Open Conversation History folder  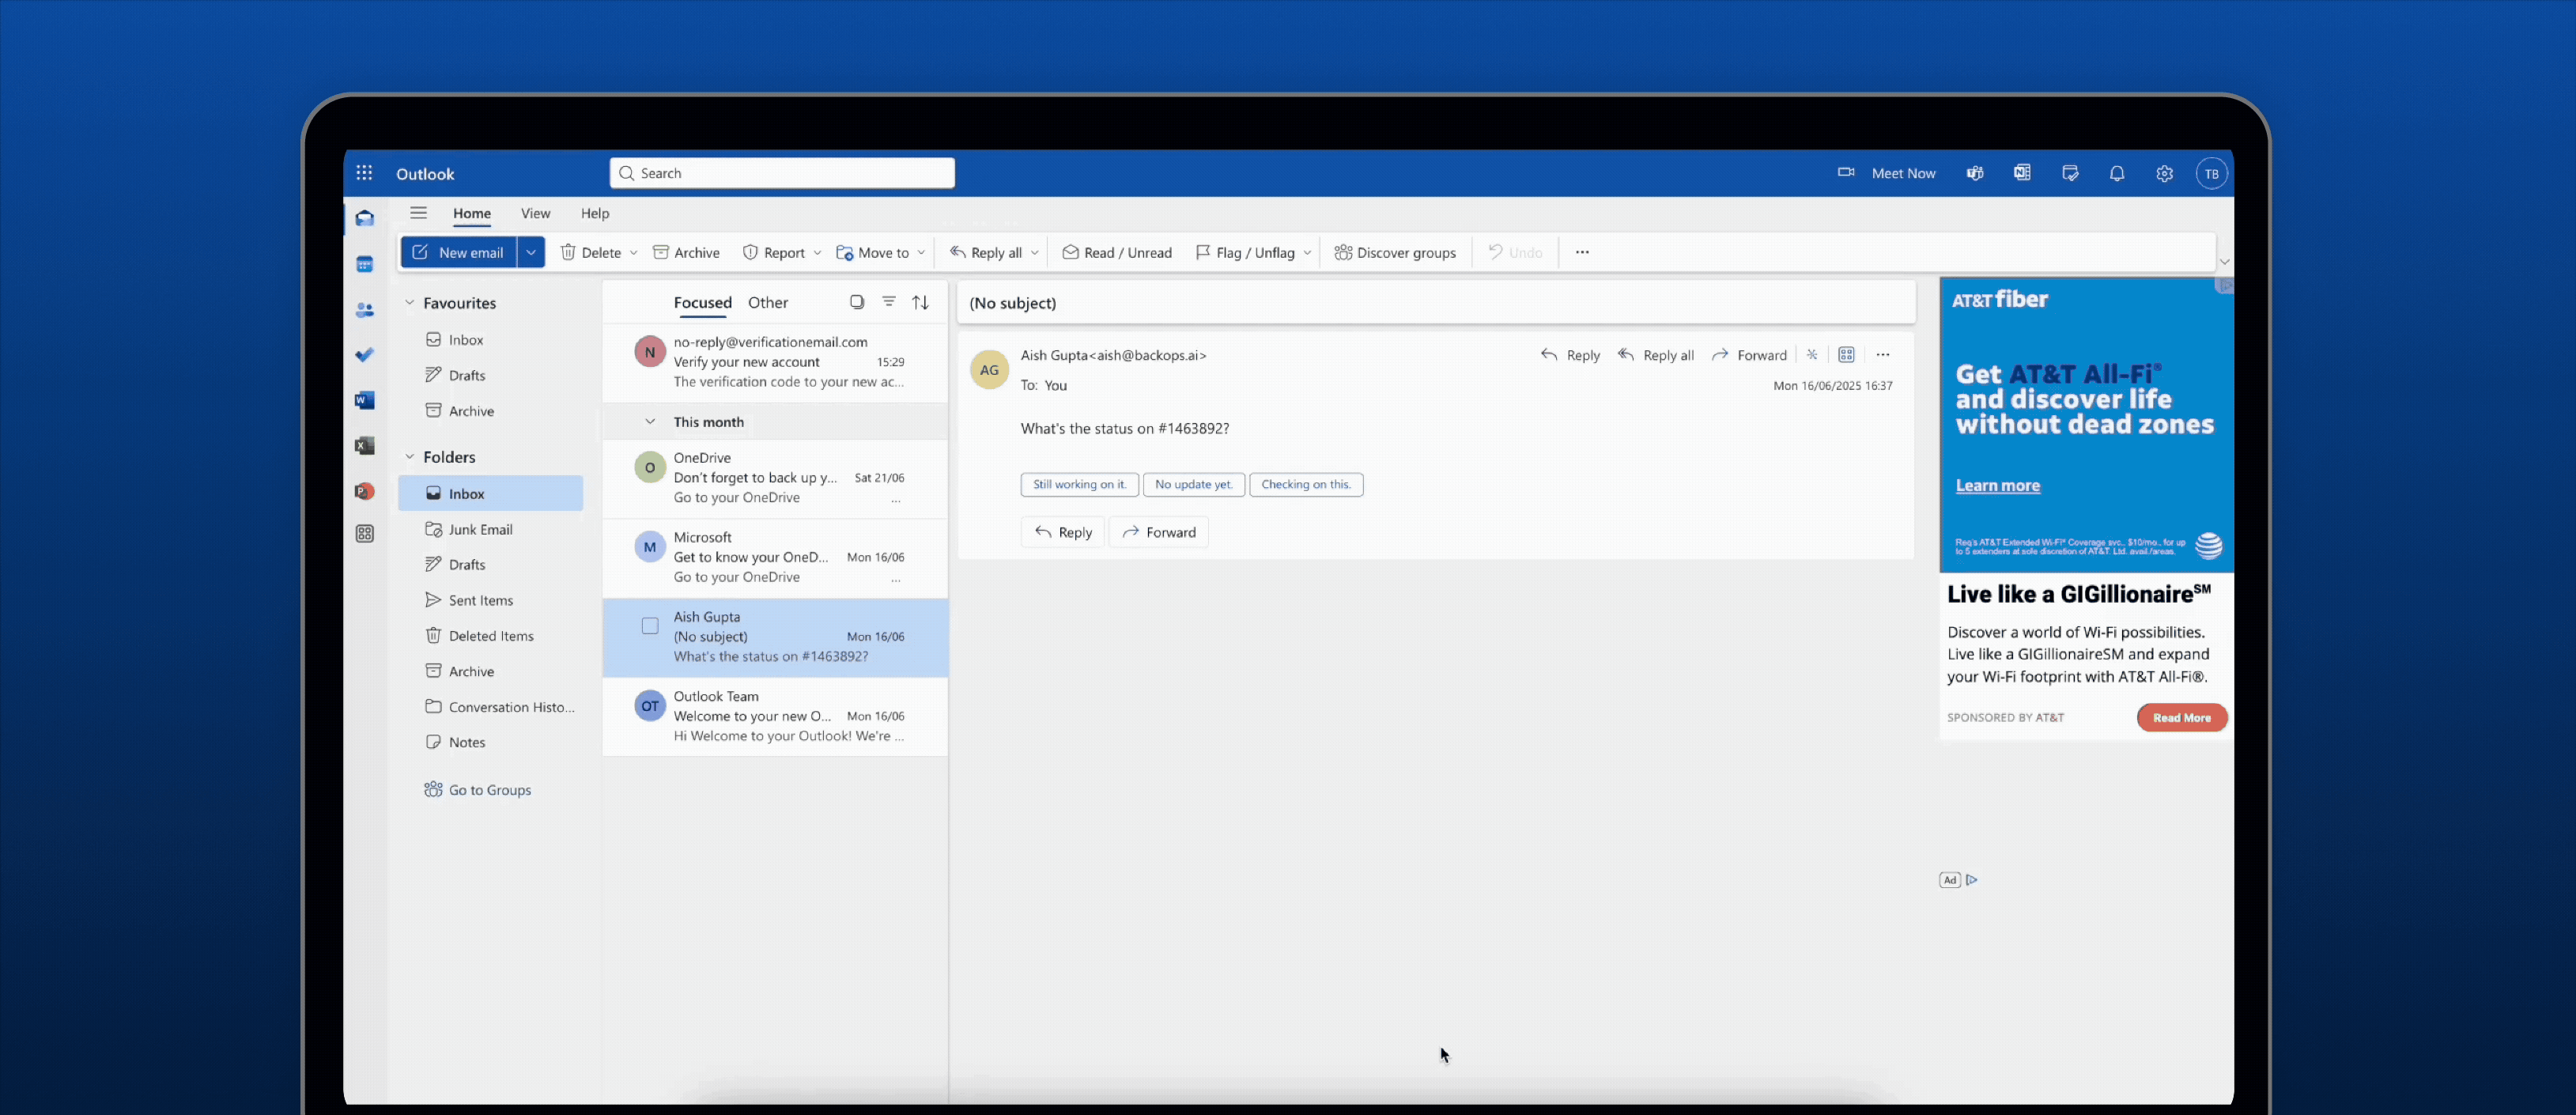490,707
